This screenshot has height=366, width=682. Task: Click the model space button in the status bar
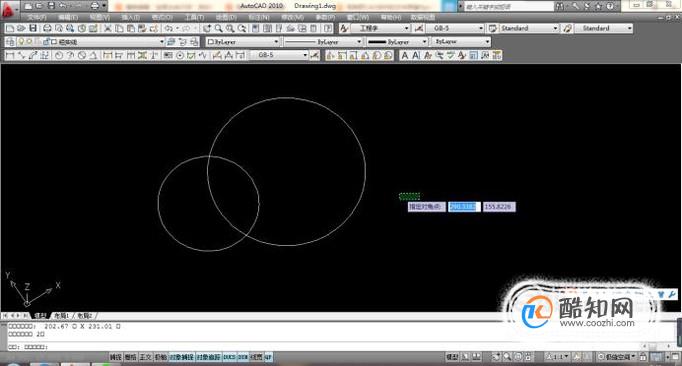tap(452, 357)
